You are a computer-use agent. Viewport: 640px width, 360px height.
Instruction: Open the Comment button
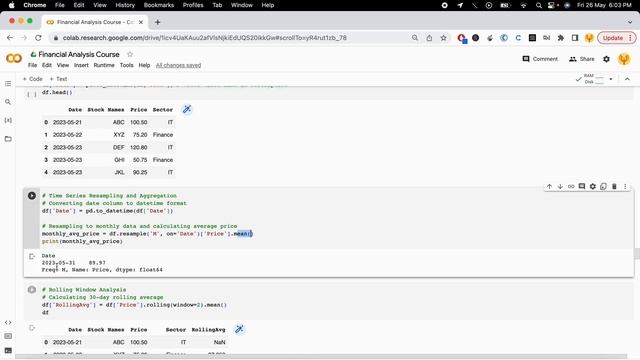coord(540,59)
